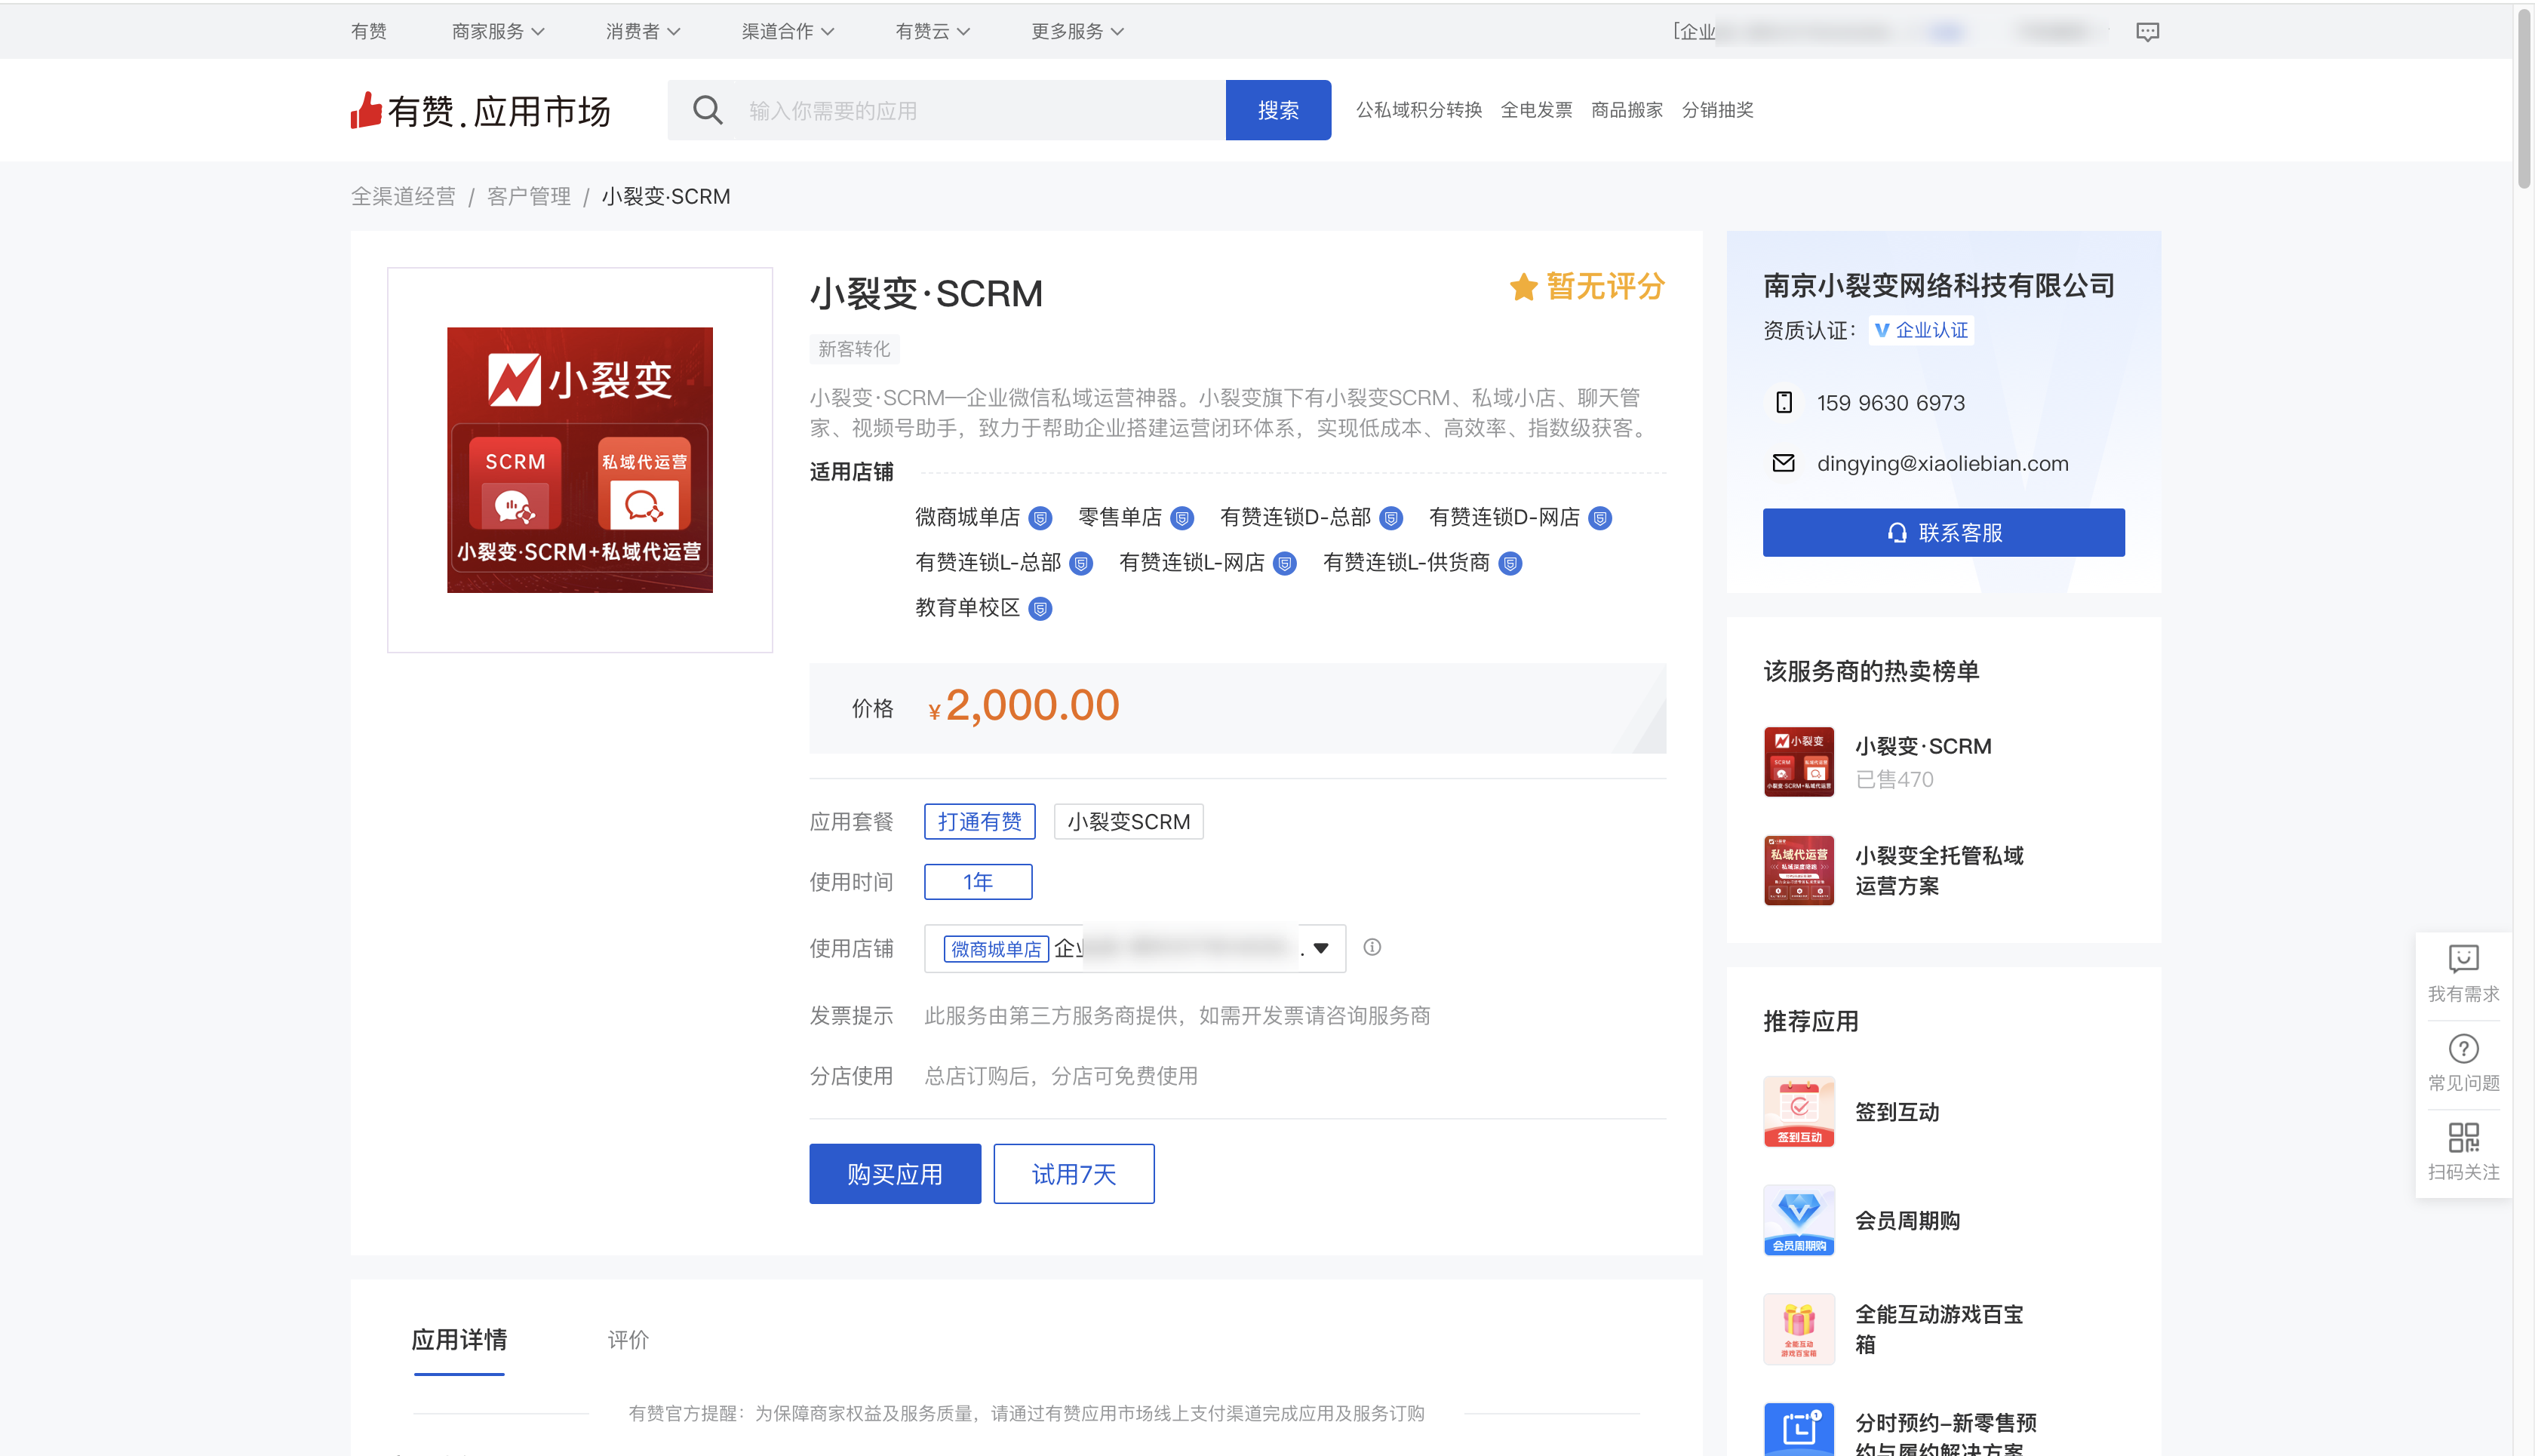Click 南京小裂变网络科技有限公司 company name
2535x1456 pixels.
[1938, 286]
